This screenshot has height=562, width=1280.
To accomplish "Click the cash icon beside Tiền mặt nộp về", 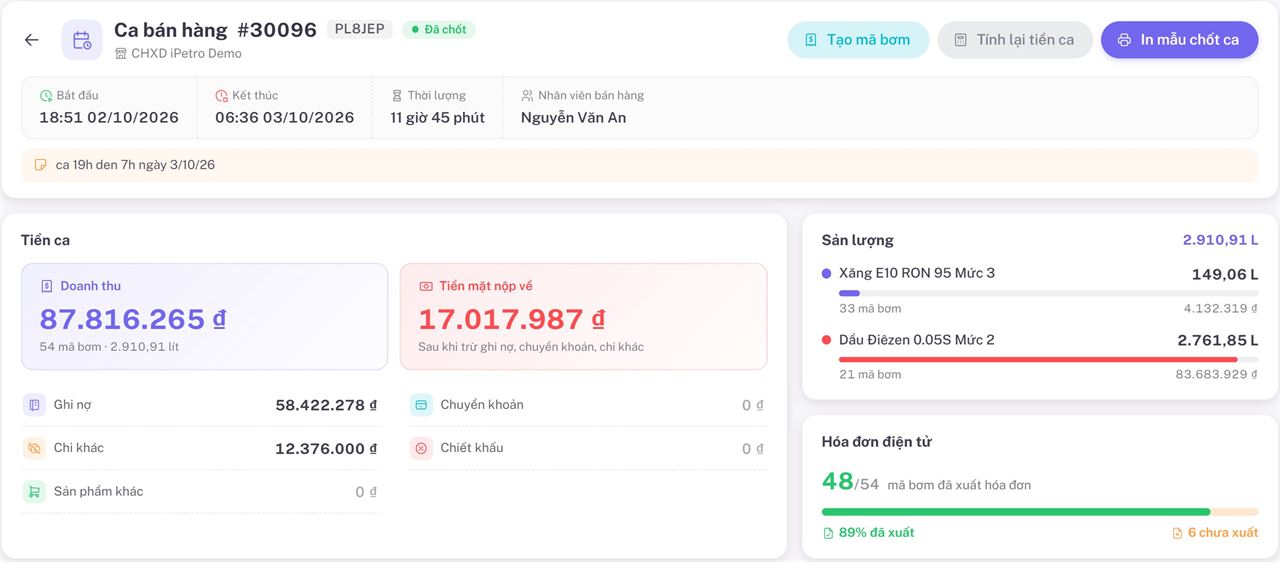I will coord(426,286).
